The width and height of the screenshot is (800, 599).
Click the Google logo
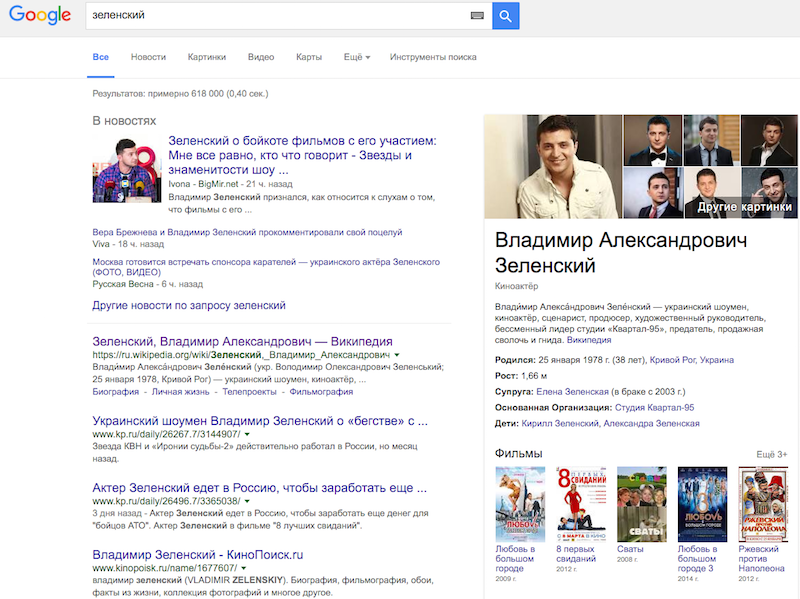[x=40, y=15]
